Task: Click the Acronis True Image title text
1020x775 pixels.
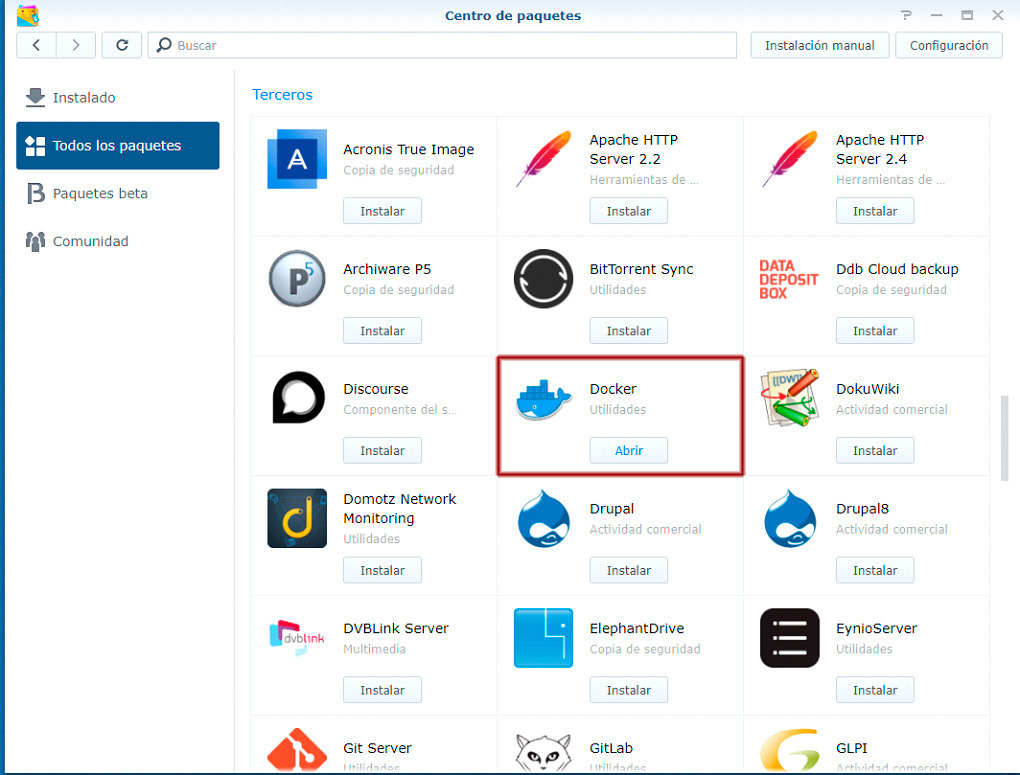Action: coord(409,150)
